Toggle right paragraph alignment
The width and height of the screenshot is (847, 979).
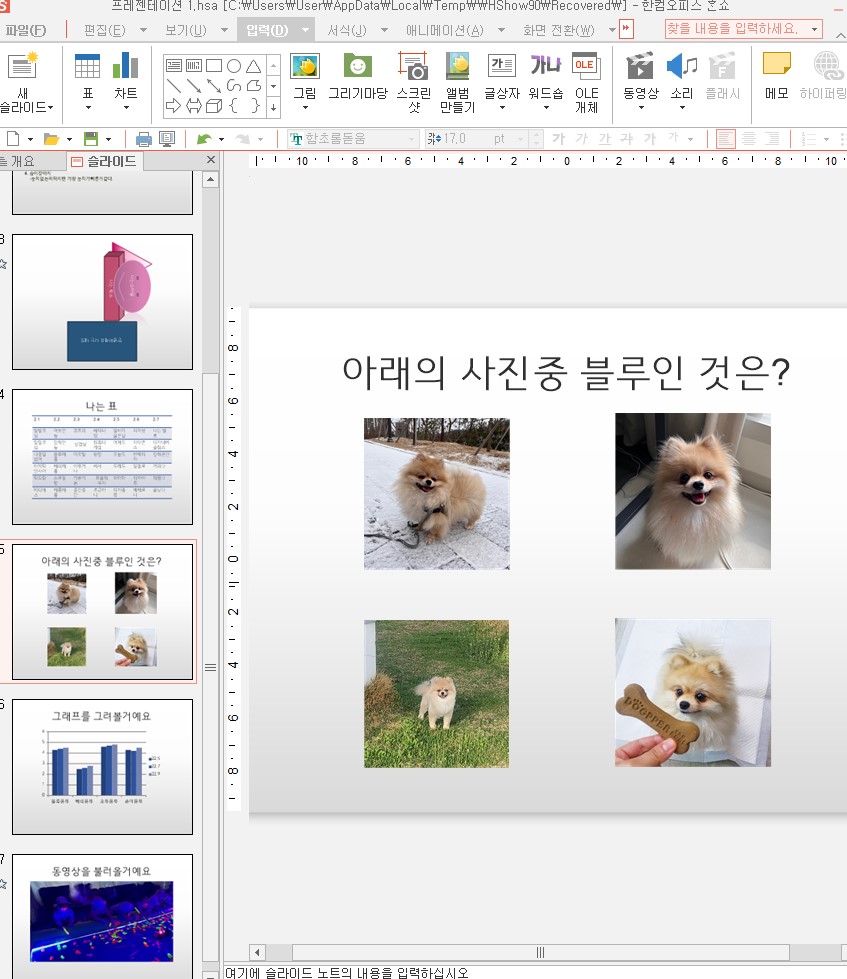772,139
